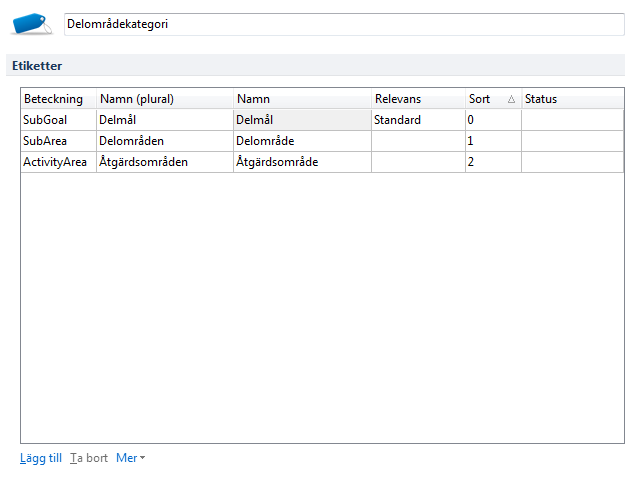Click the Status cell of SubGoal row
This screenshot has height=480, width=635.
571,120
